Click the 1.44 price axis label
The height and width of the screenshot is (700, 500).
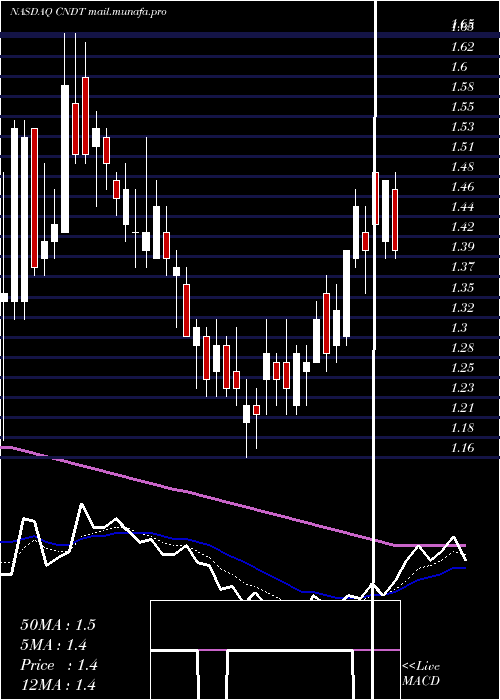pos(462,207)
